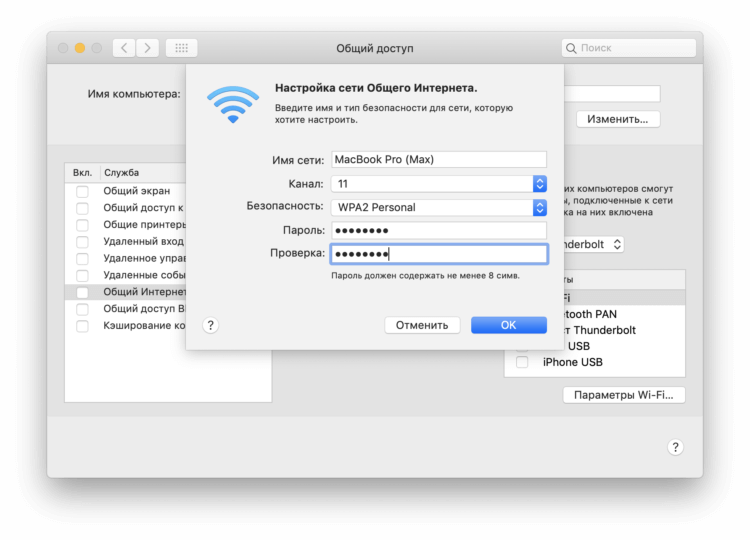The height and width of the screenshot is (540, 750).
Task: Enable Кэширование контента checkbox
Action: 82,326
